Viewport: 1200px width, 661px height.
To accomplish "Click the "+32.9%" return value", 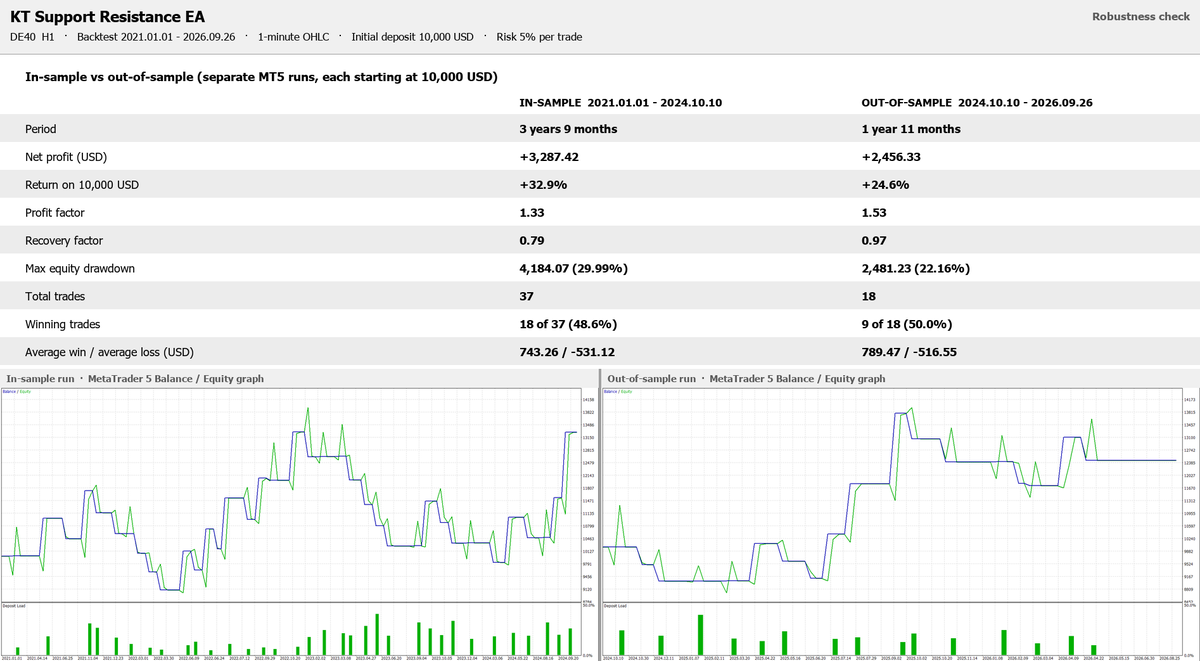I will point(542,185).
